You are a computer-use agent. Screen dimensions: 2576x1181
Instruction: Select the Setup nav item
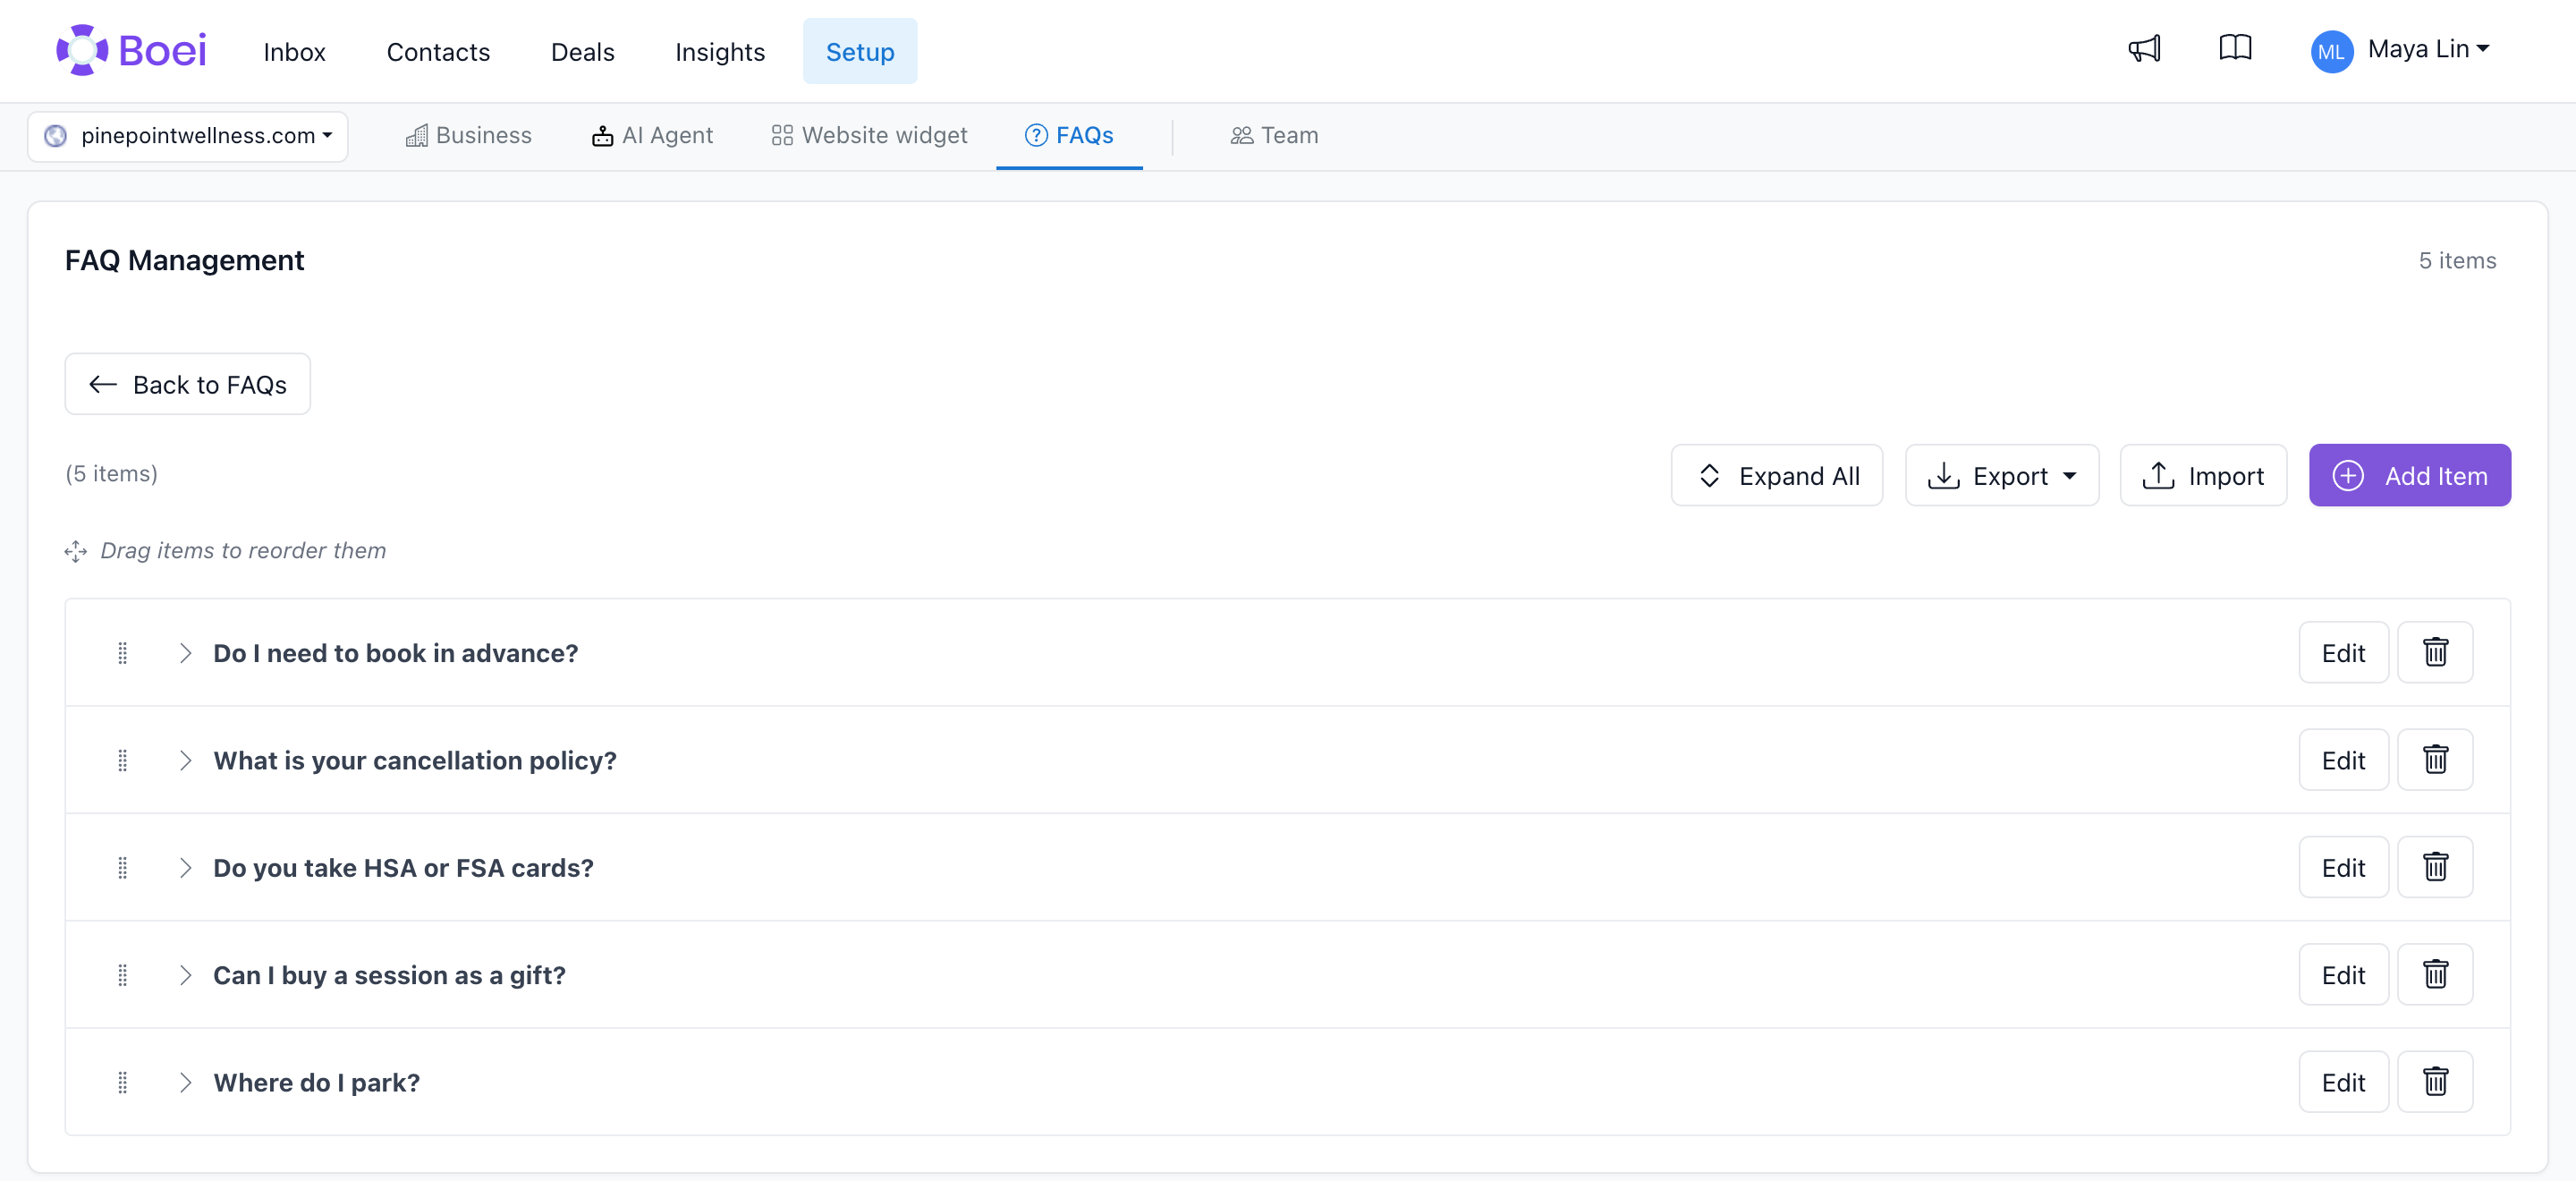[859, 52]
